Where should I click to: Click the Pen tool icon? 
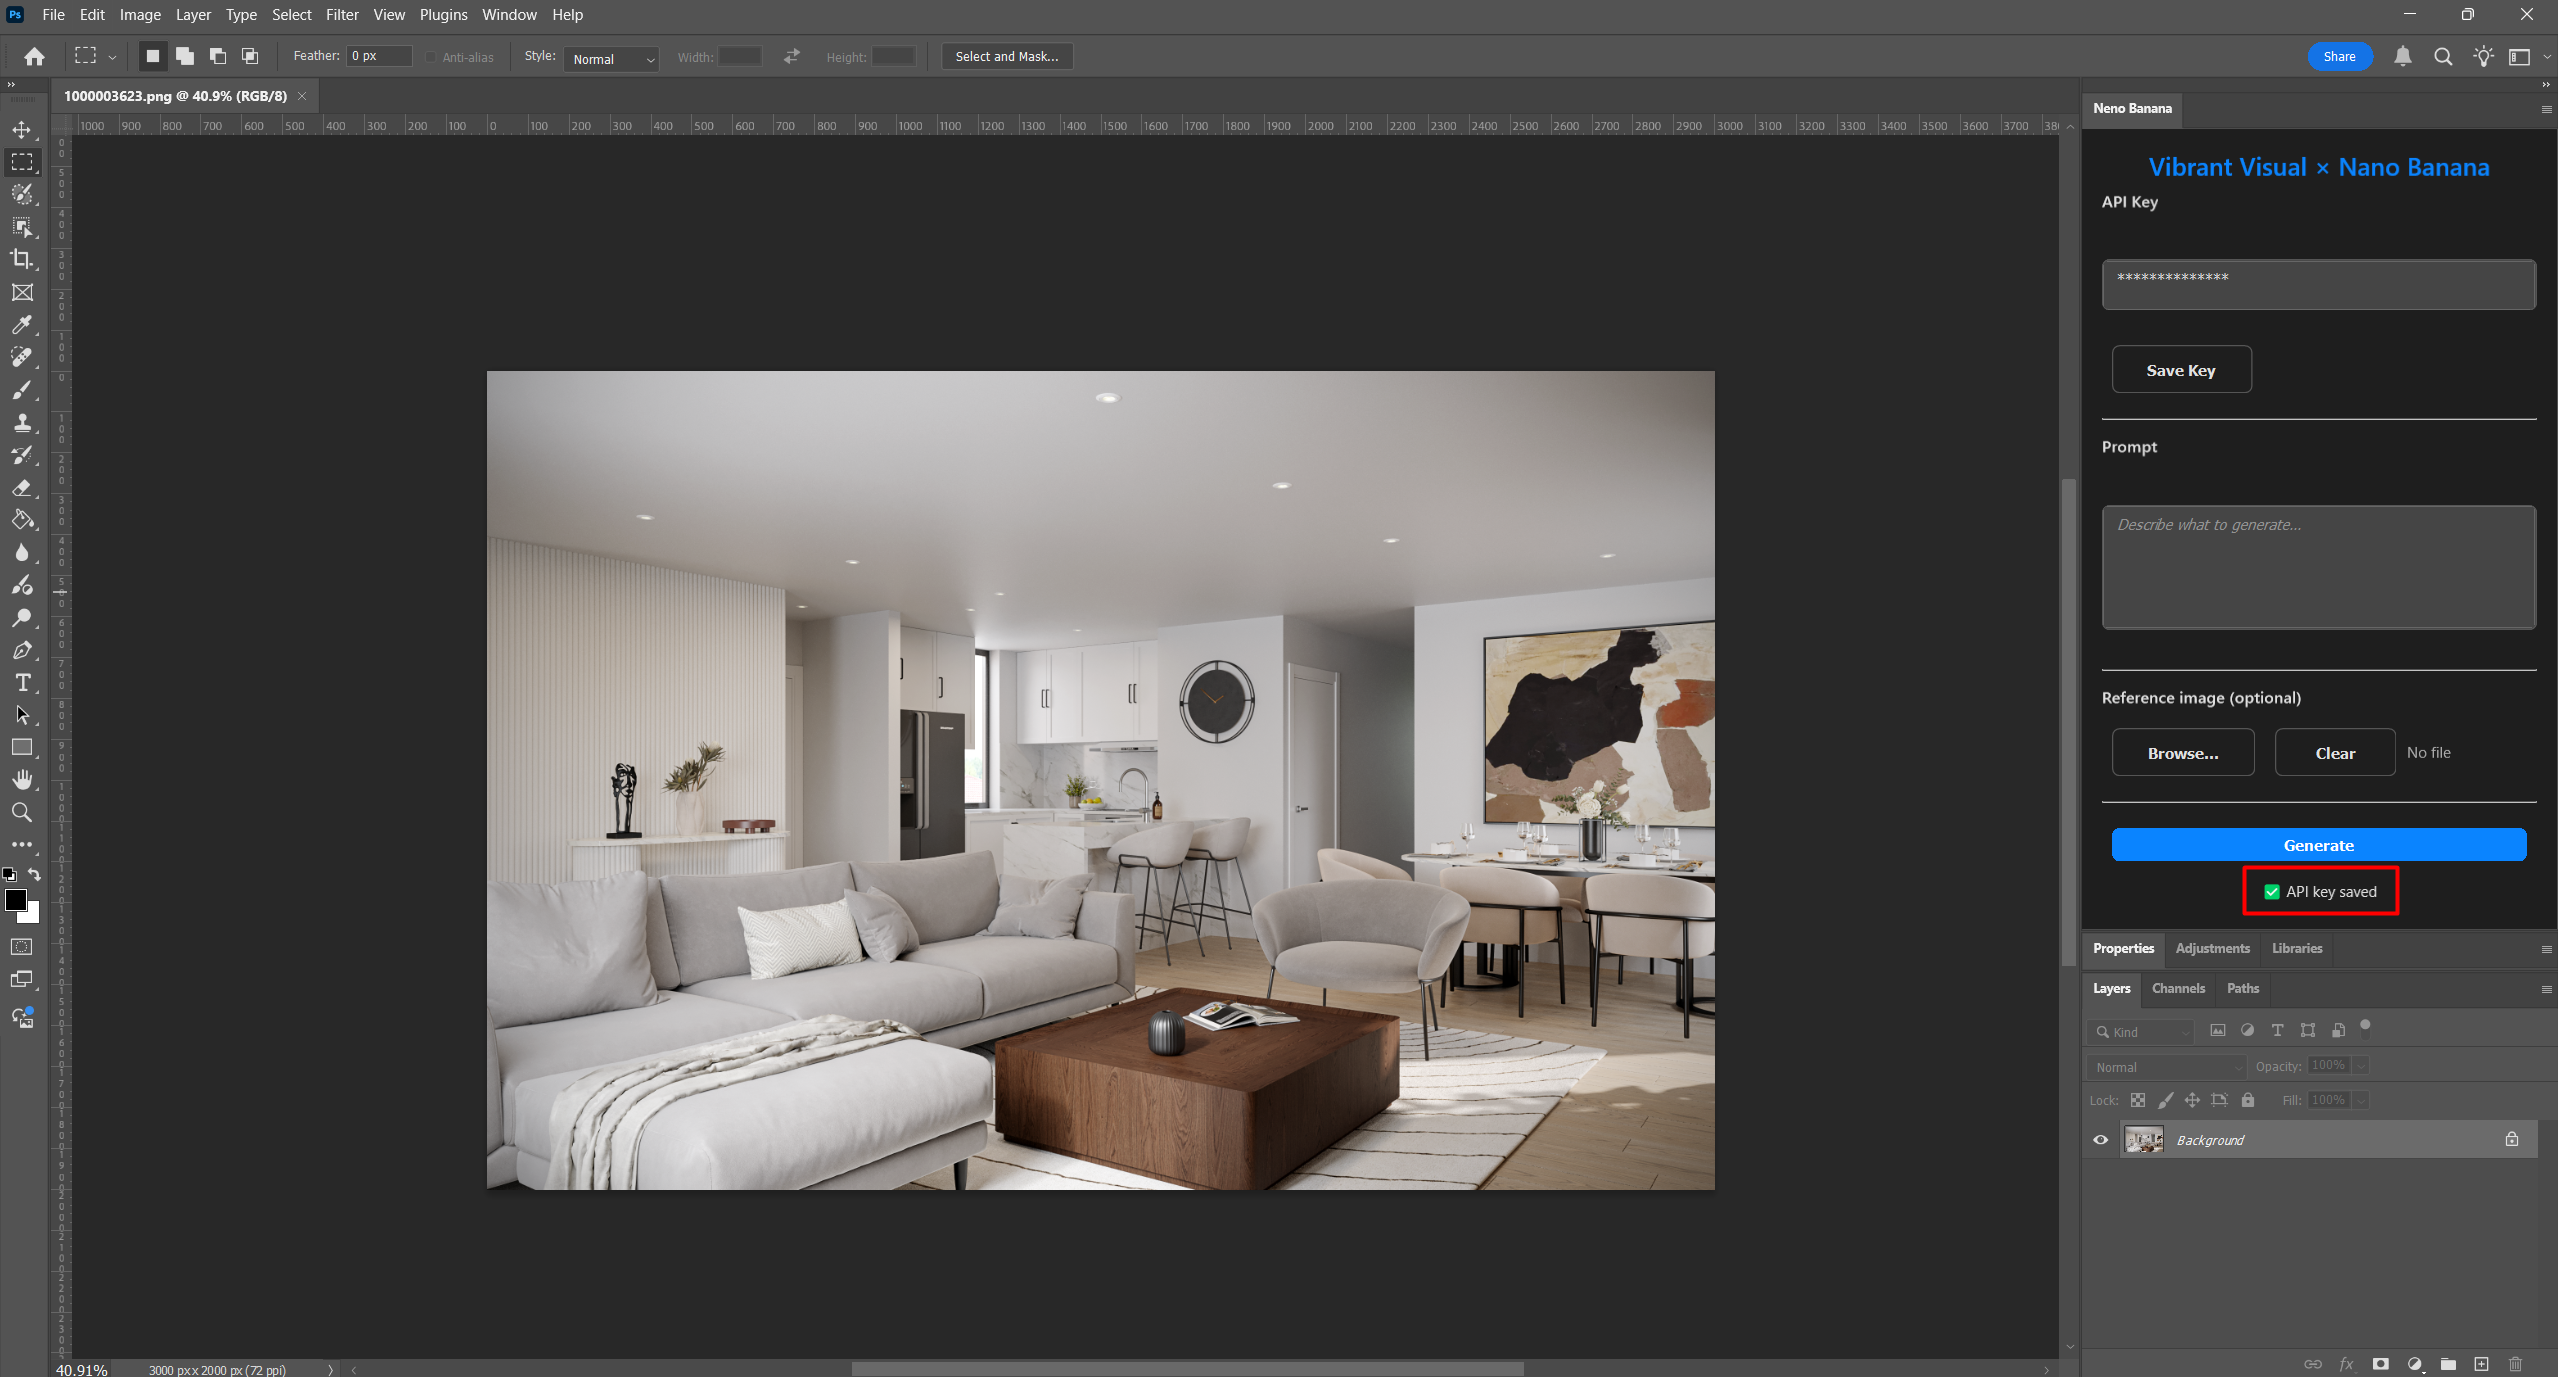pos(22,650)
